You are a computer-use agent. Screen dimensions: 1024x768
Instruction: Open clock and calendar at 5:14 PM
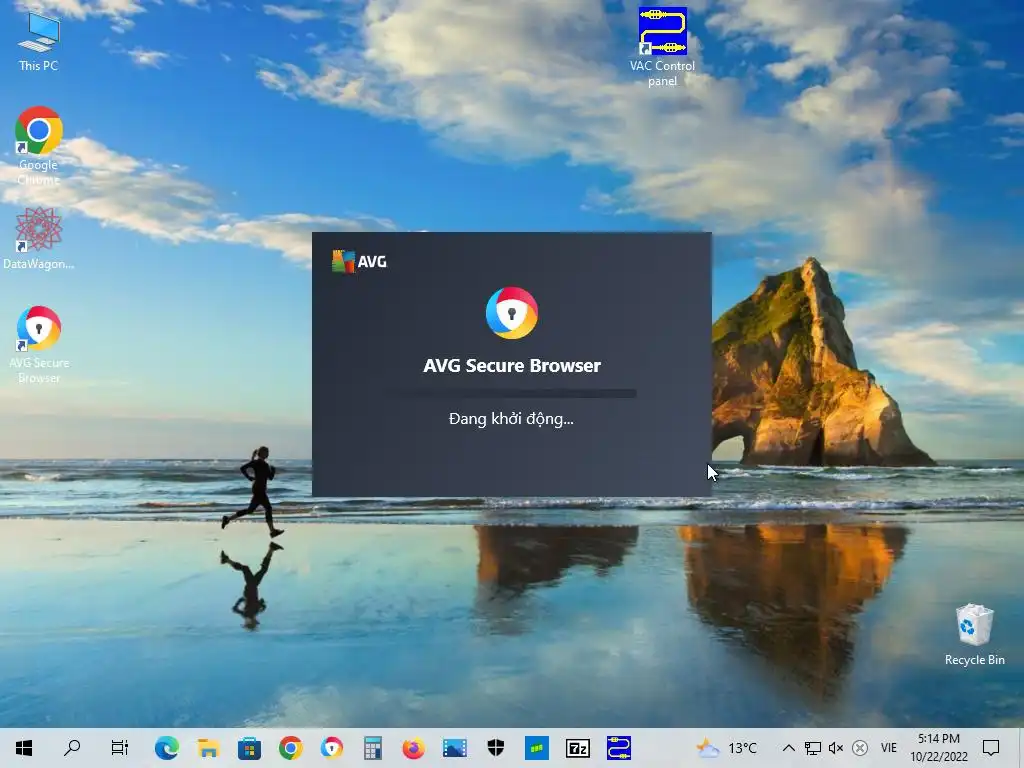(x=938, y=748)
